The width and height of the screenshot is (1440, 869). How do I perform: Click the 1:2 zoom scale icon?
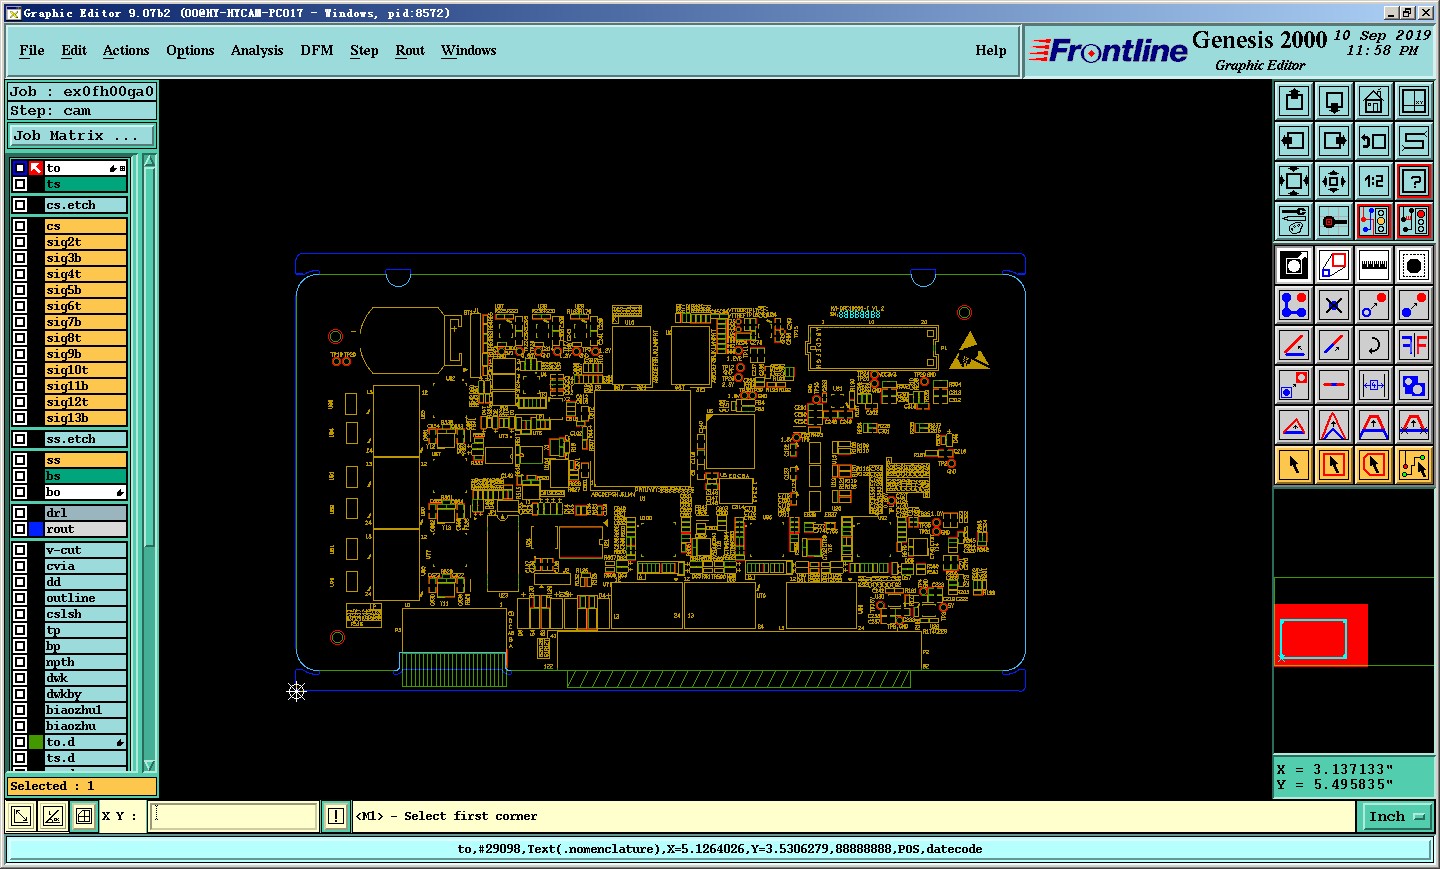tap(1374, 181)
